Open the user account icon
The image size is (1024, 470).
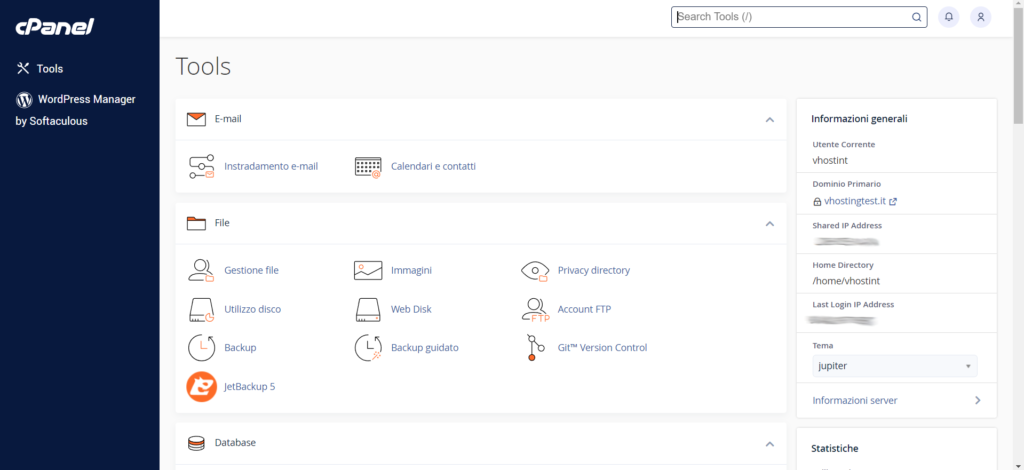(x=980, y=17)
